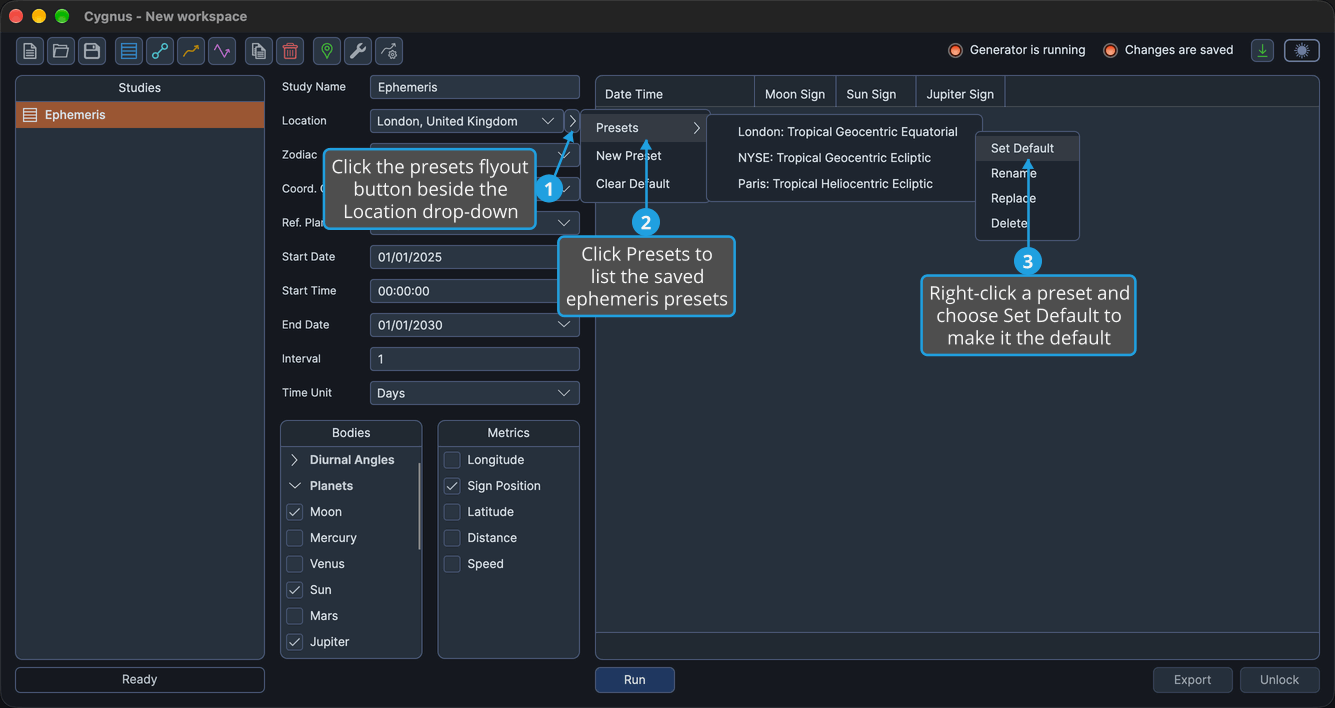Click the Moon Sign column header
1335x708 pixels.
click(x=794, y=94)
